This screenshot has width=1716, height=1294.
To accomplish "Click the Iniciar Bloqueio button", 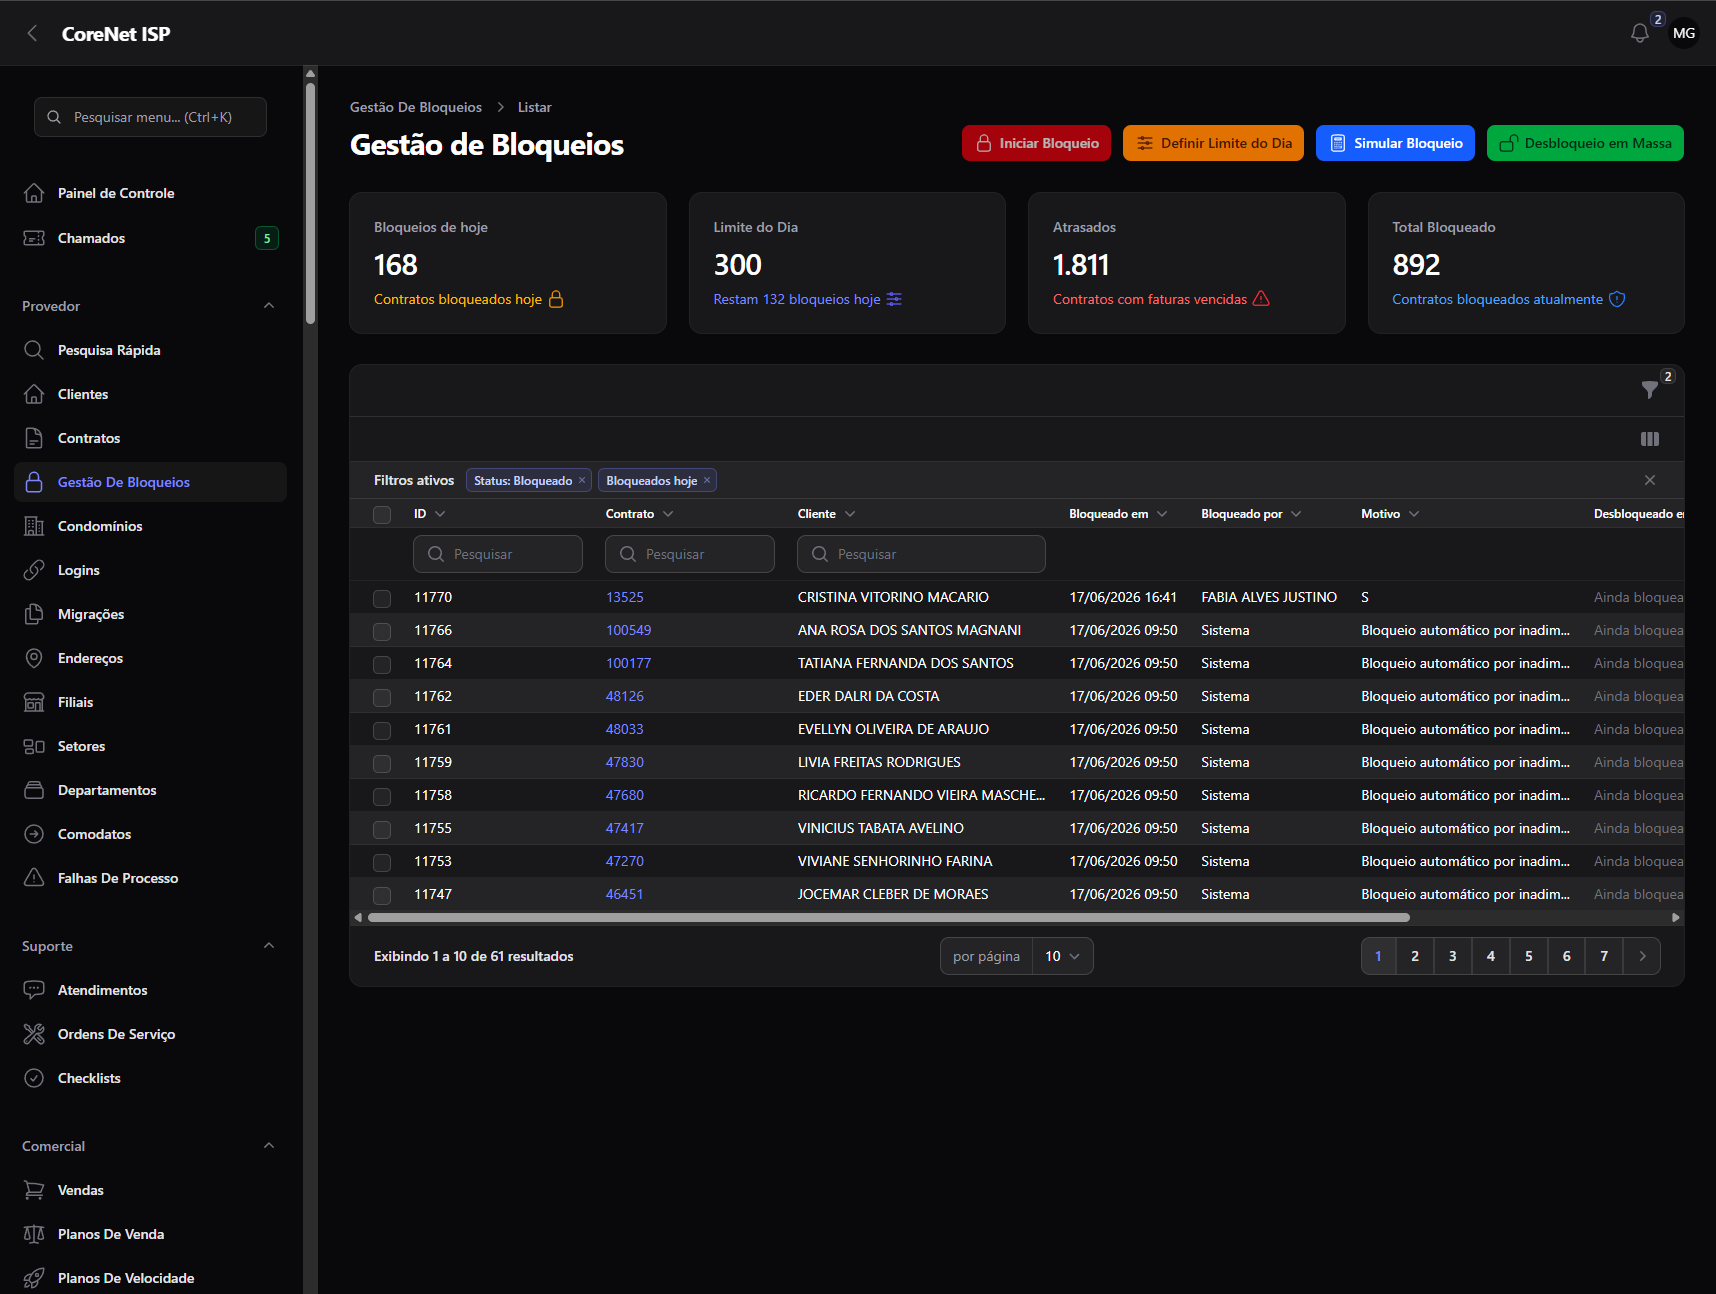I will click(x=1037, y=143).
